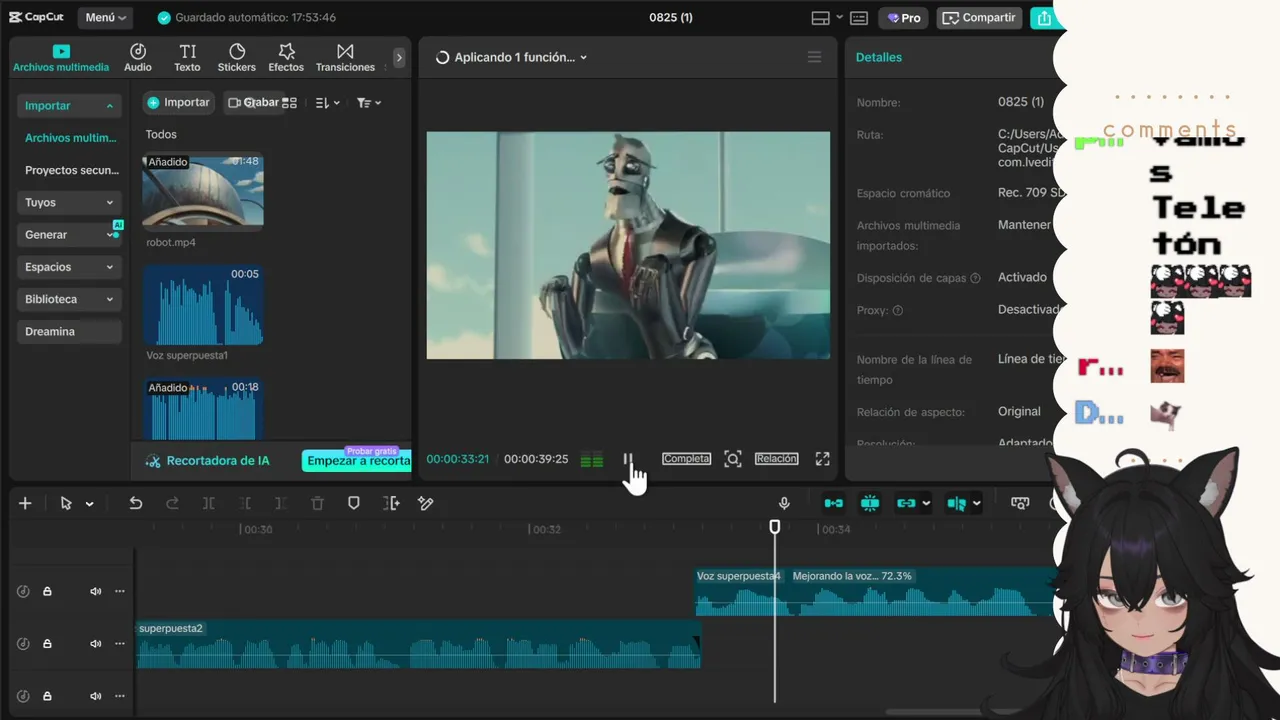This screenshot has height=720, width=1280.
Task: Click the Grabar record button
Action: point(254,102)
